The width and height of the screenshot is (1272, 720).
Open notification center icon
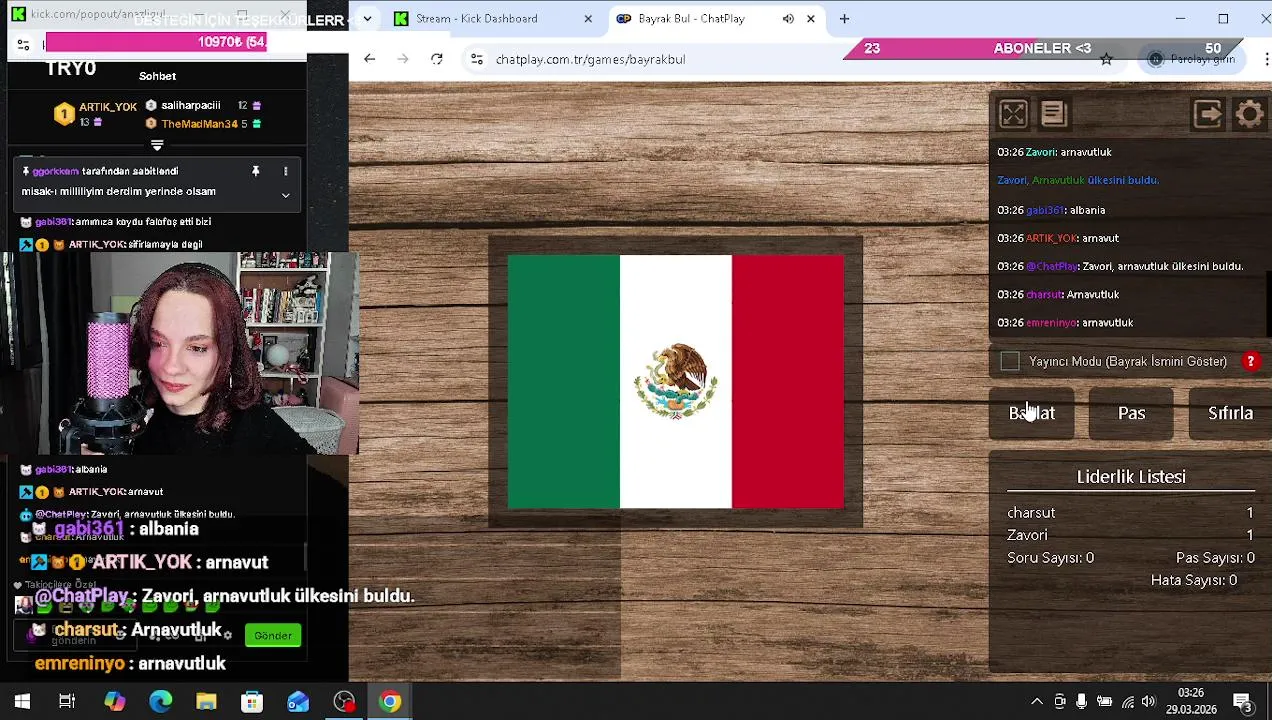click(x=1243, y=702)
